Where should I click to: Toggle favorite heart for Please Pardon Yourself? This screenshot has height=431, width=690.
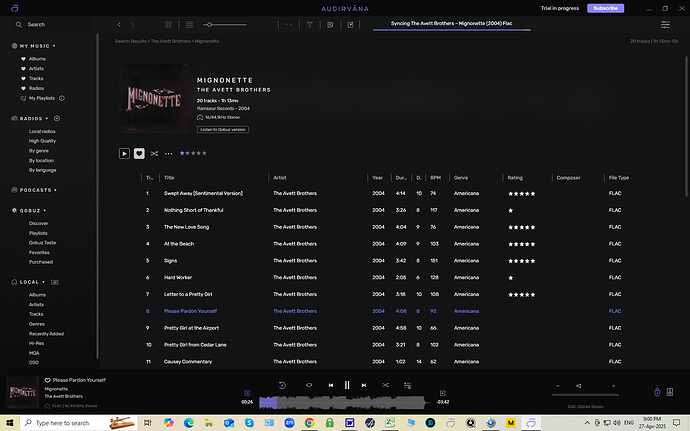pos(48,380)
